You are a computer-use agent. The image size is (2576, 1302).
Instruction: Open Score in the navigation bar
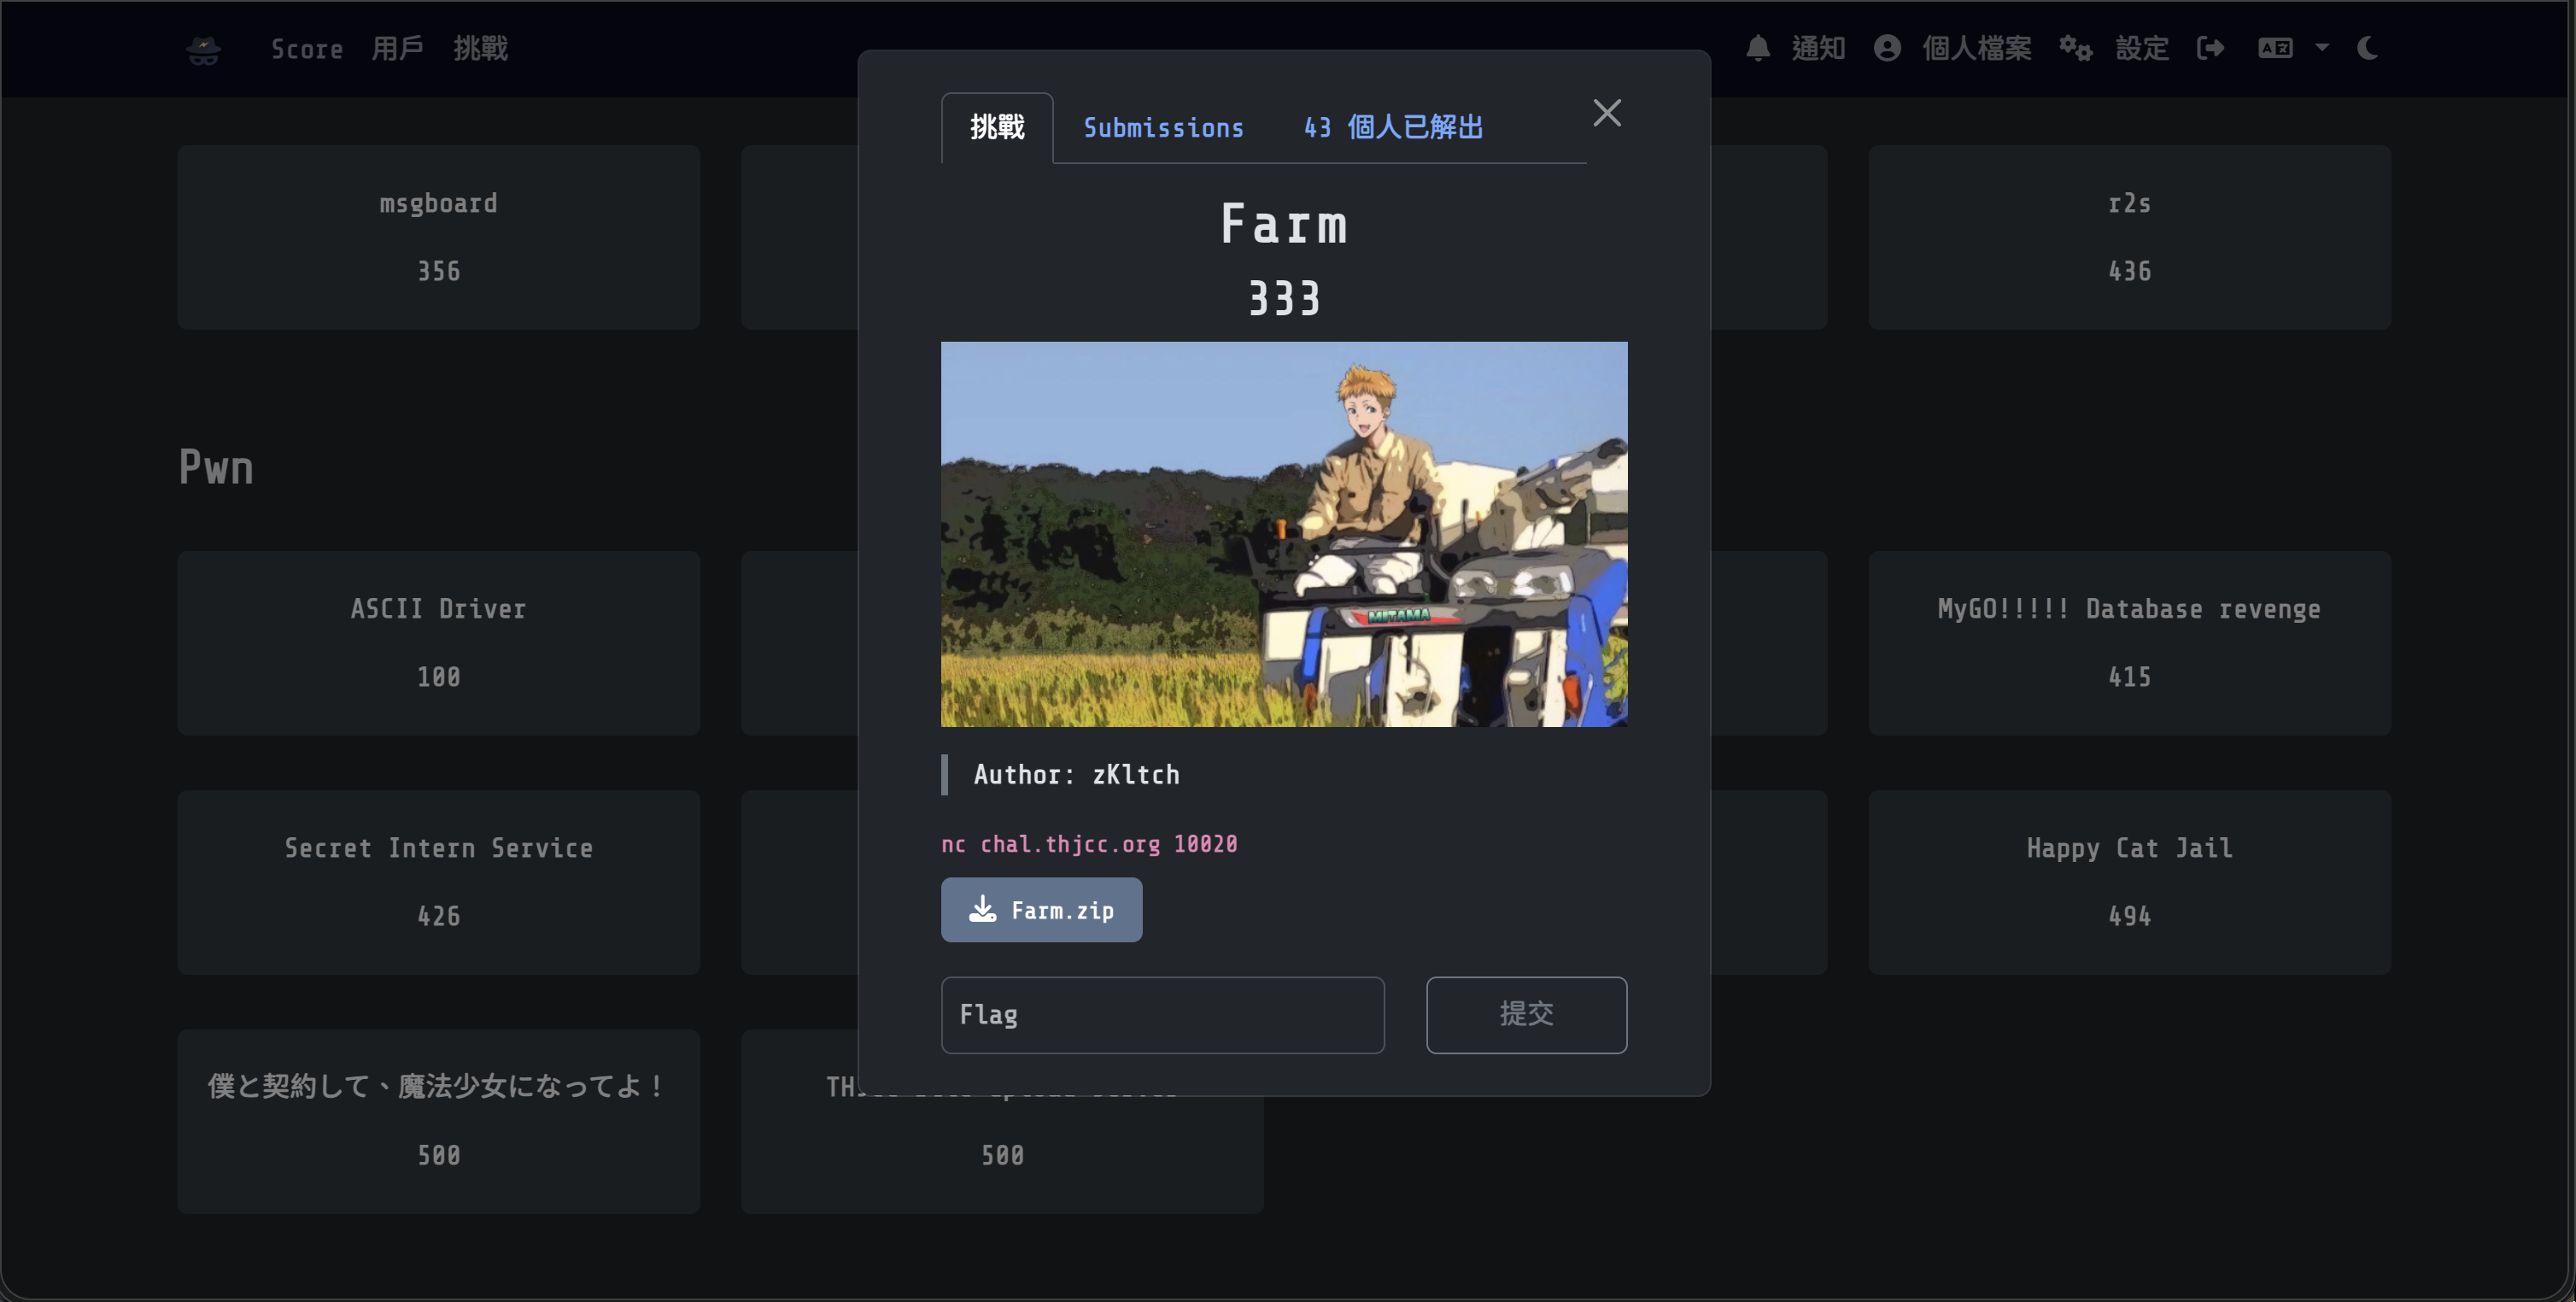(x=307, y=49)
